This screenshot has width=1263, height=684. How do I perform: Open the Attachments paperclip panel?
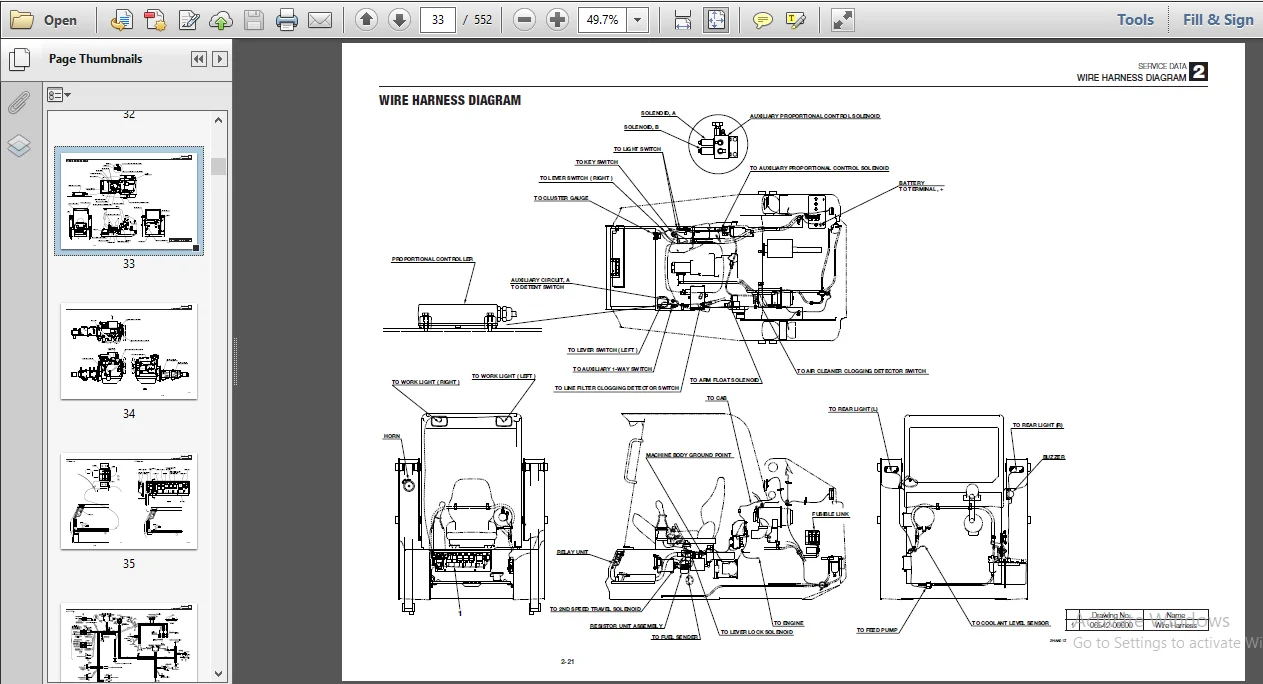19,102
